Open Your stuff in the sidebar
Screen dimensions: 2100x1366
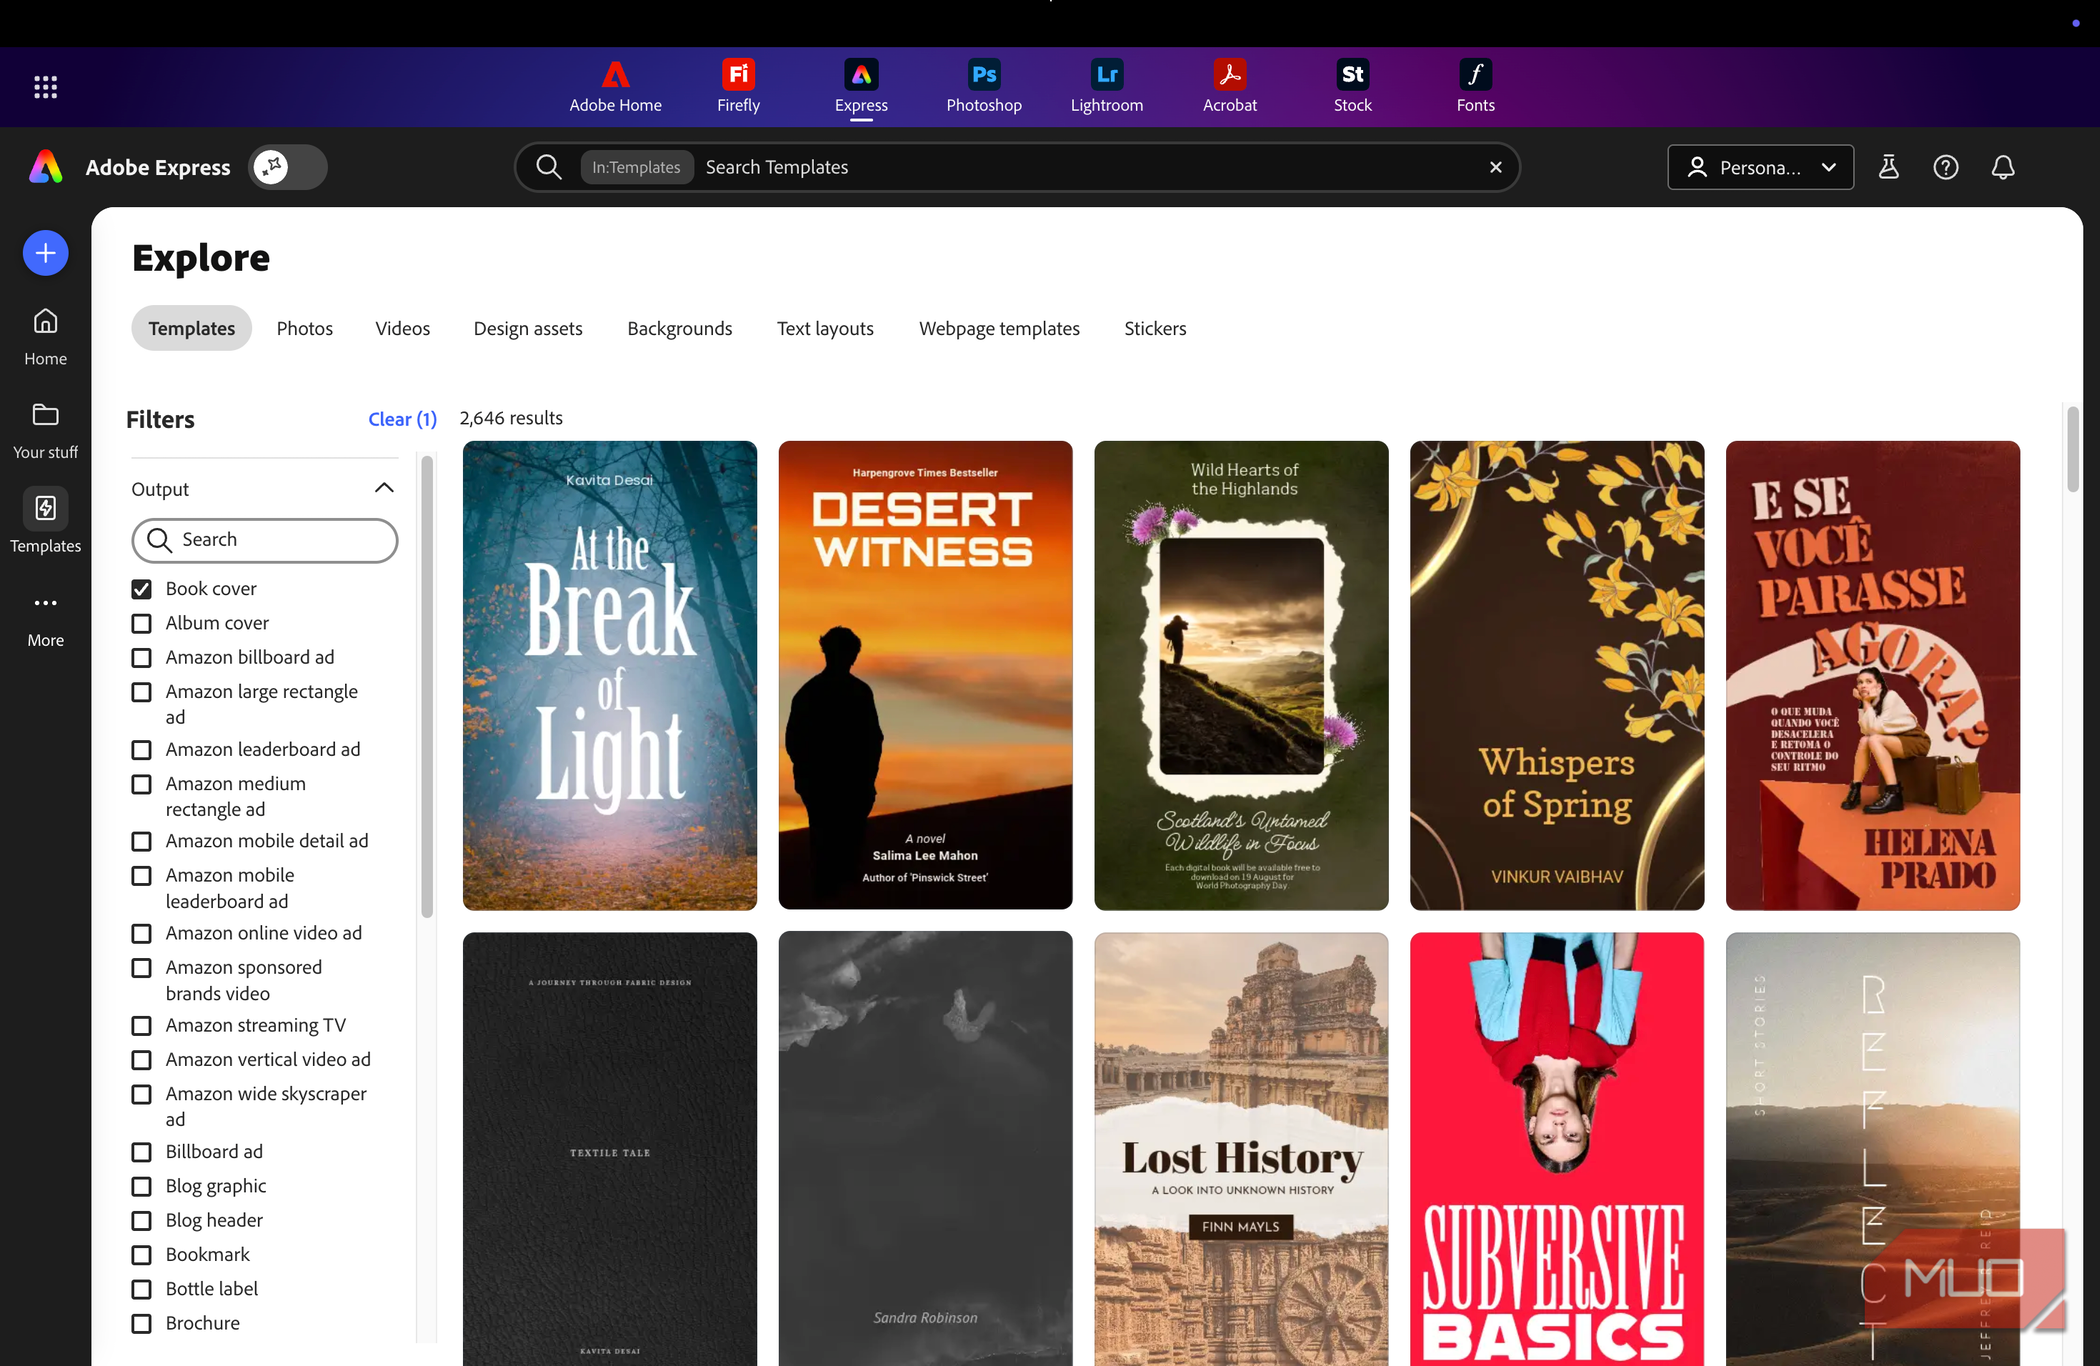click(46, 431)
